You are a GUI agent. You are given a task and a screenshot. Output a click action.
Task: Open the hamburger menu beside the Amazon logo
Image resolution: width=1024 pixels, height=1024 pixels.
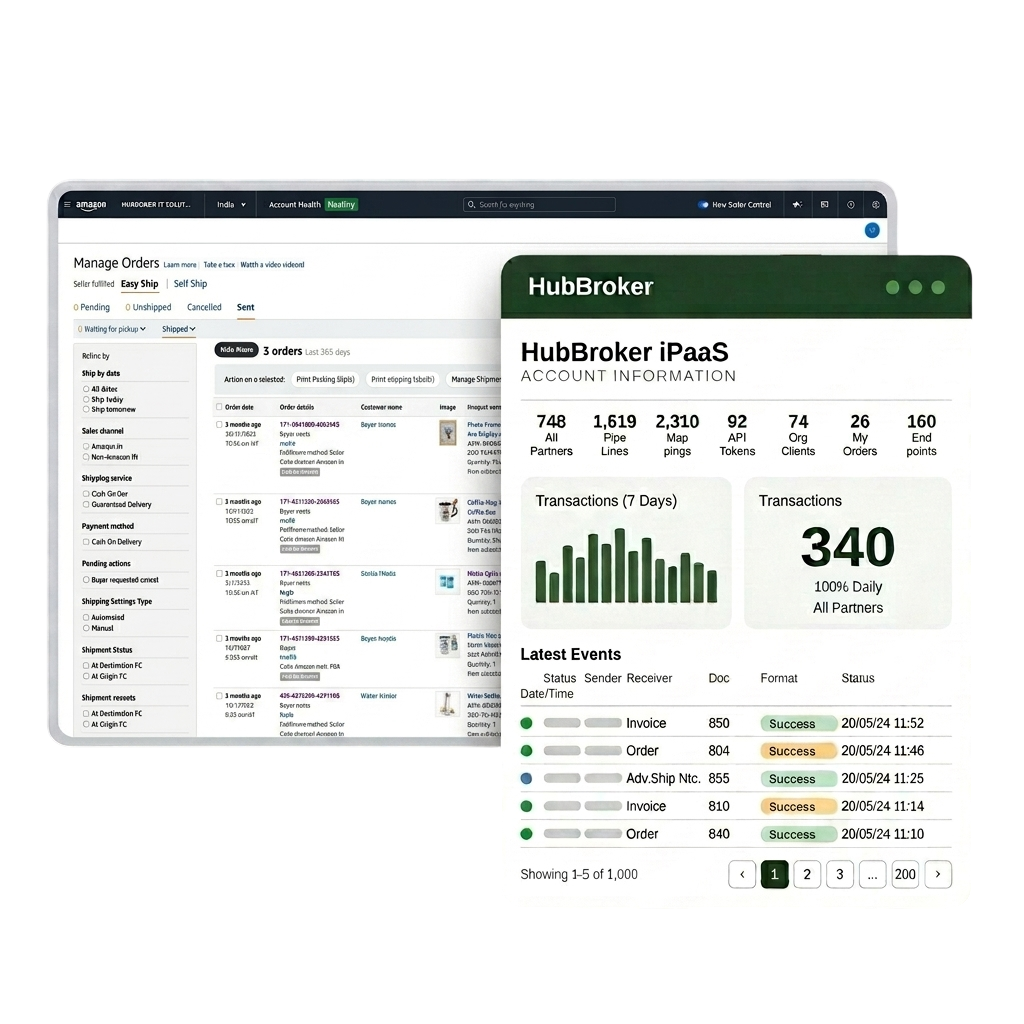pos(67,204)
